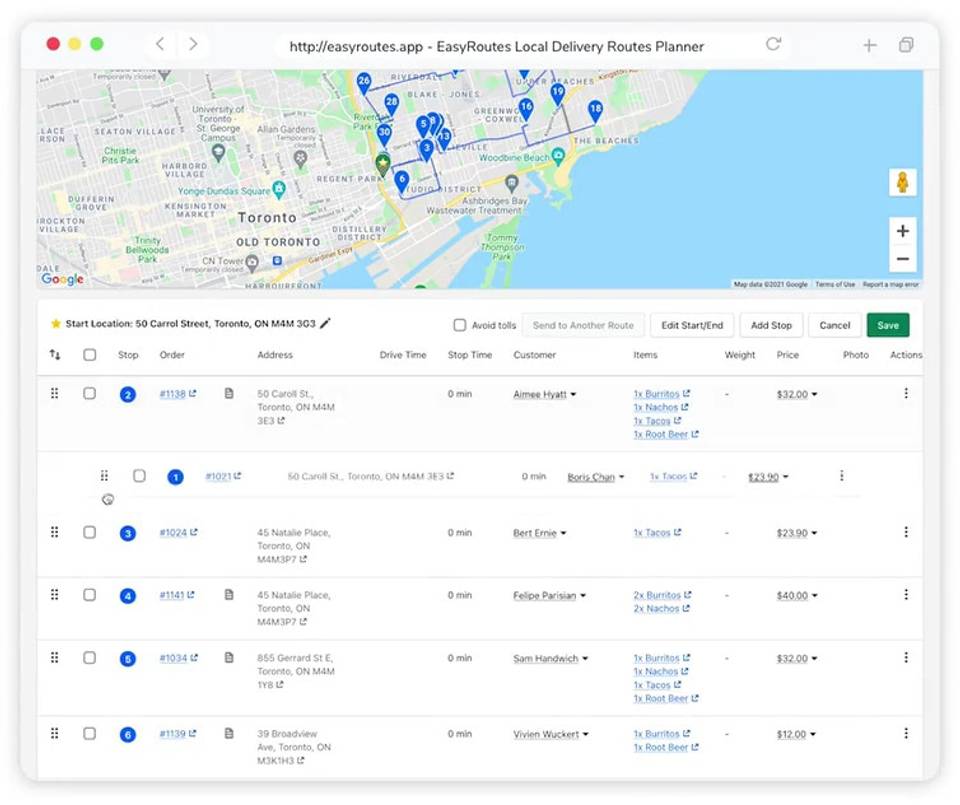Check the select-all checkbox in the header row

pyautogui.click(x=88, y=355)
